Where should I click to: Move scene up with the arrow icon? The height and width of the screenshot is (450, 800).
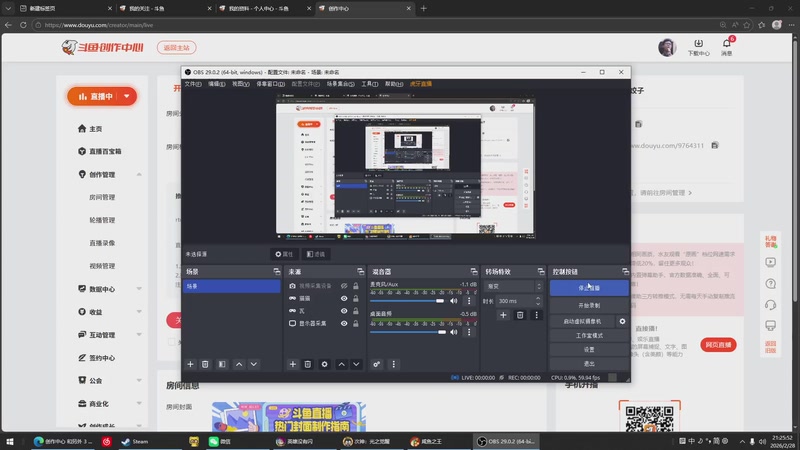pyautogui.click(x=239, y=364)
